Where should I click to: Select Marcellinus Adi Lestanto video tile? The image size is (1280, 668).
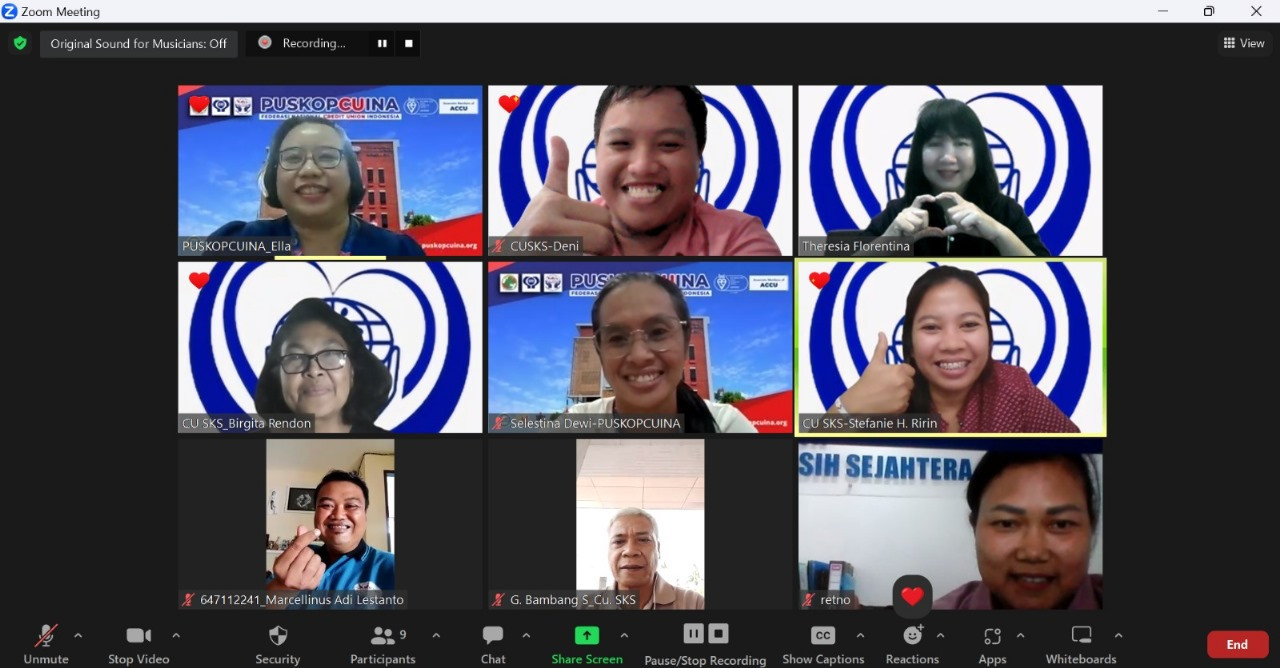[x=330, y=524]
